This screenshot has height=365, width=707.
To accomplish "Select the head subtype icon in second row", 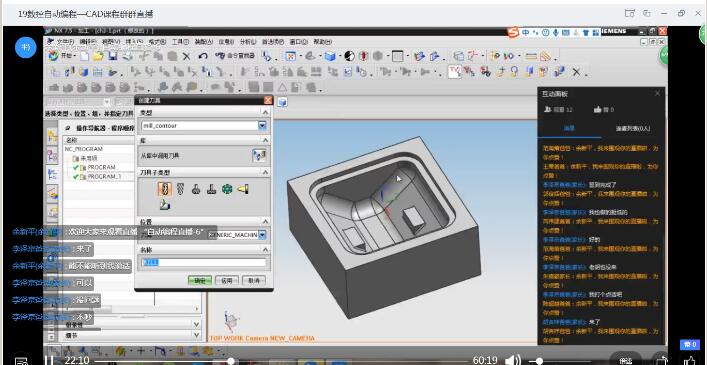I will (x=165, y=205).
